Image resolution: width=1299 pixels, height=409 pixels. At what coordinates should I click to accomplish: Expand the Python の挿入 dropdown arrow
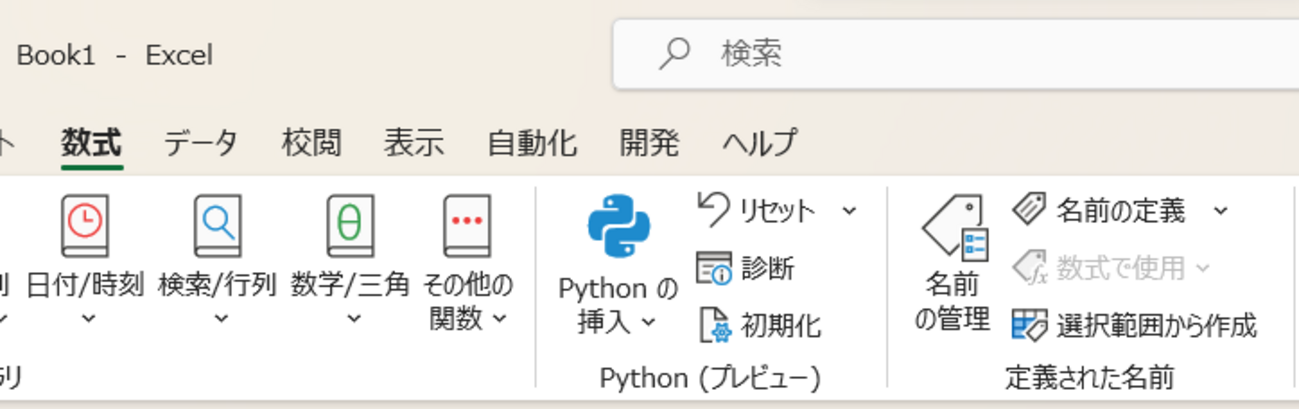click(648, 322)
